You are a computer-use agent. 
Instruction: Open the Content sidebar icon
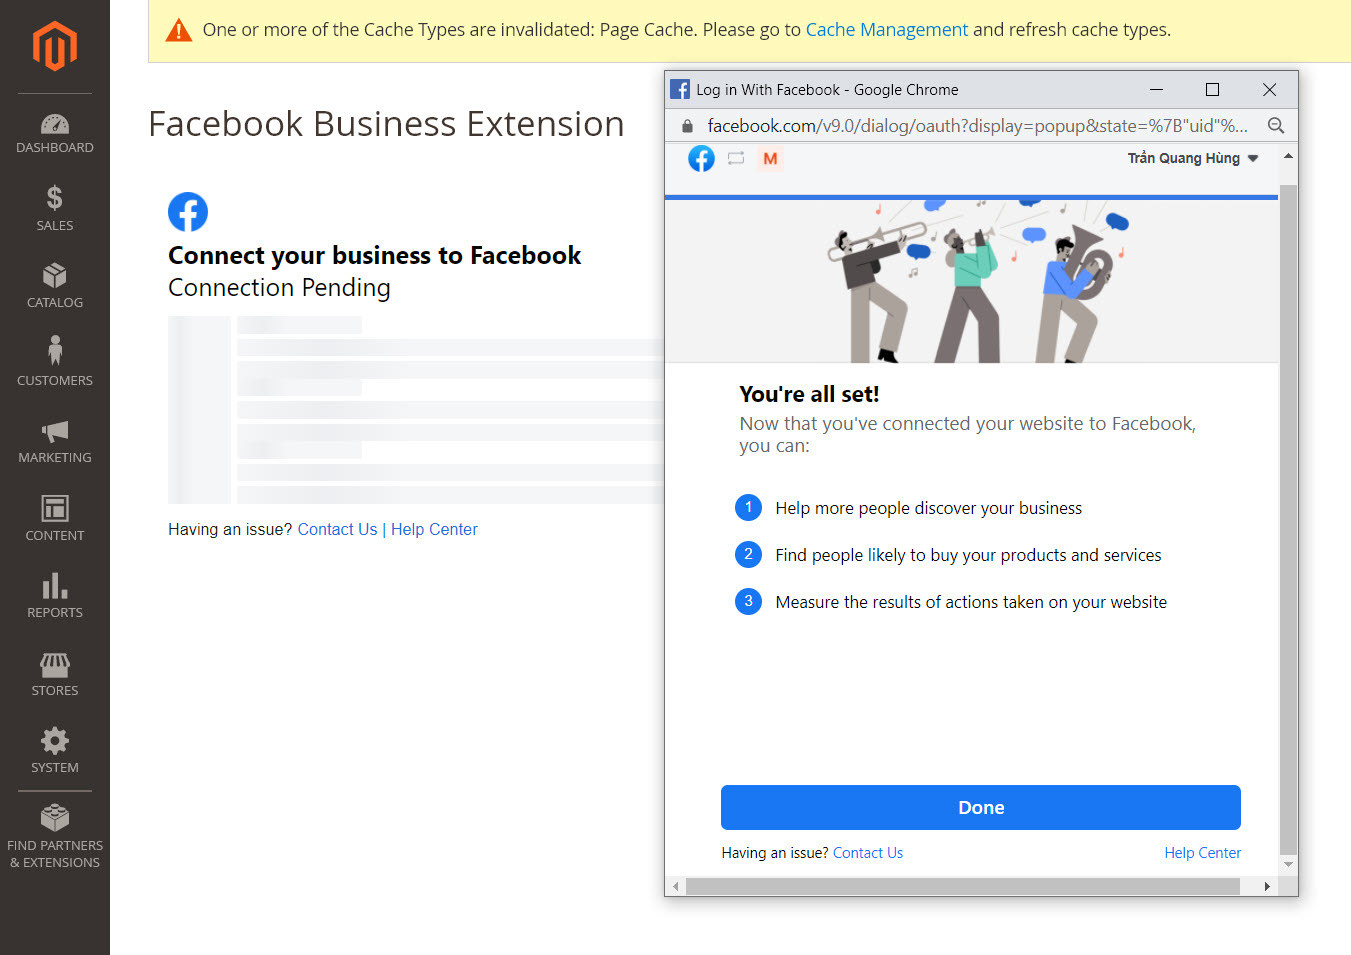pyautogui.click(x=55, y=510)
